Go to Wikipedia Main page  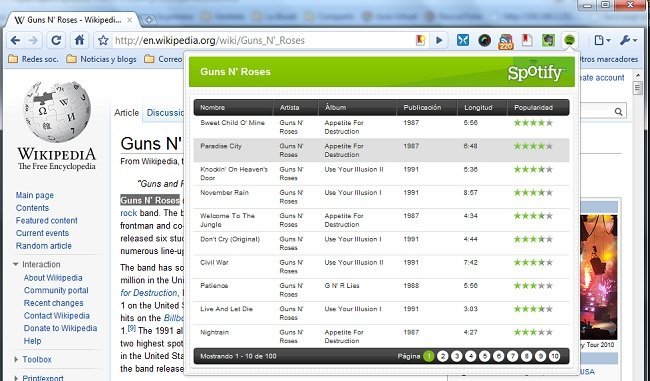pyautogui.click(x=34, y=195)
